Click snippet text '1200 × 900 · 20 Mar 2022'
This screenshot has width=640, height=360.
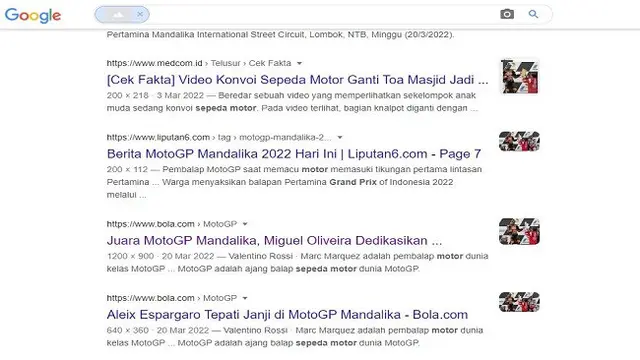pos(160,256)
